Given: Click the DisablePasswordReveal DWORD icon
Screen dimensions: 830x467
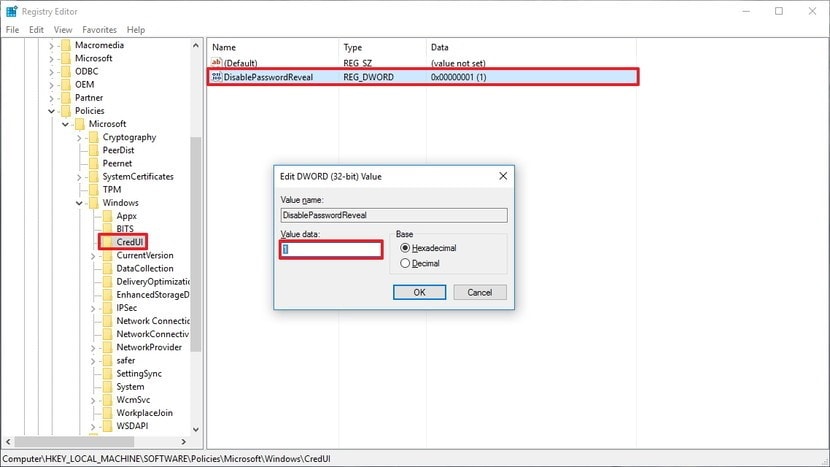Looking at the screenshot, I should coord(216,77).
